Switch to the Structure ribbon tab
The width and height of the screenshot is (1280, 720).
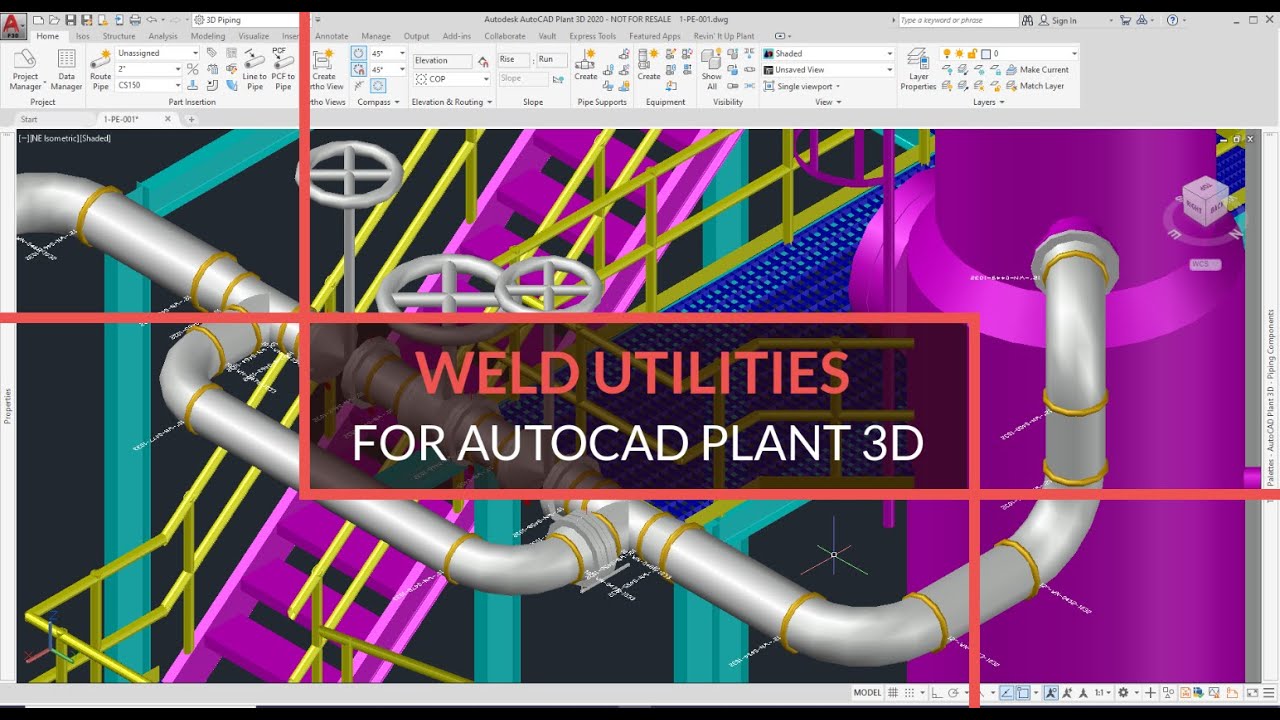tap(119, 36)
